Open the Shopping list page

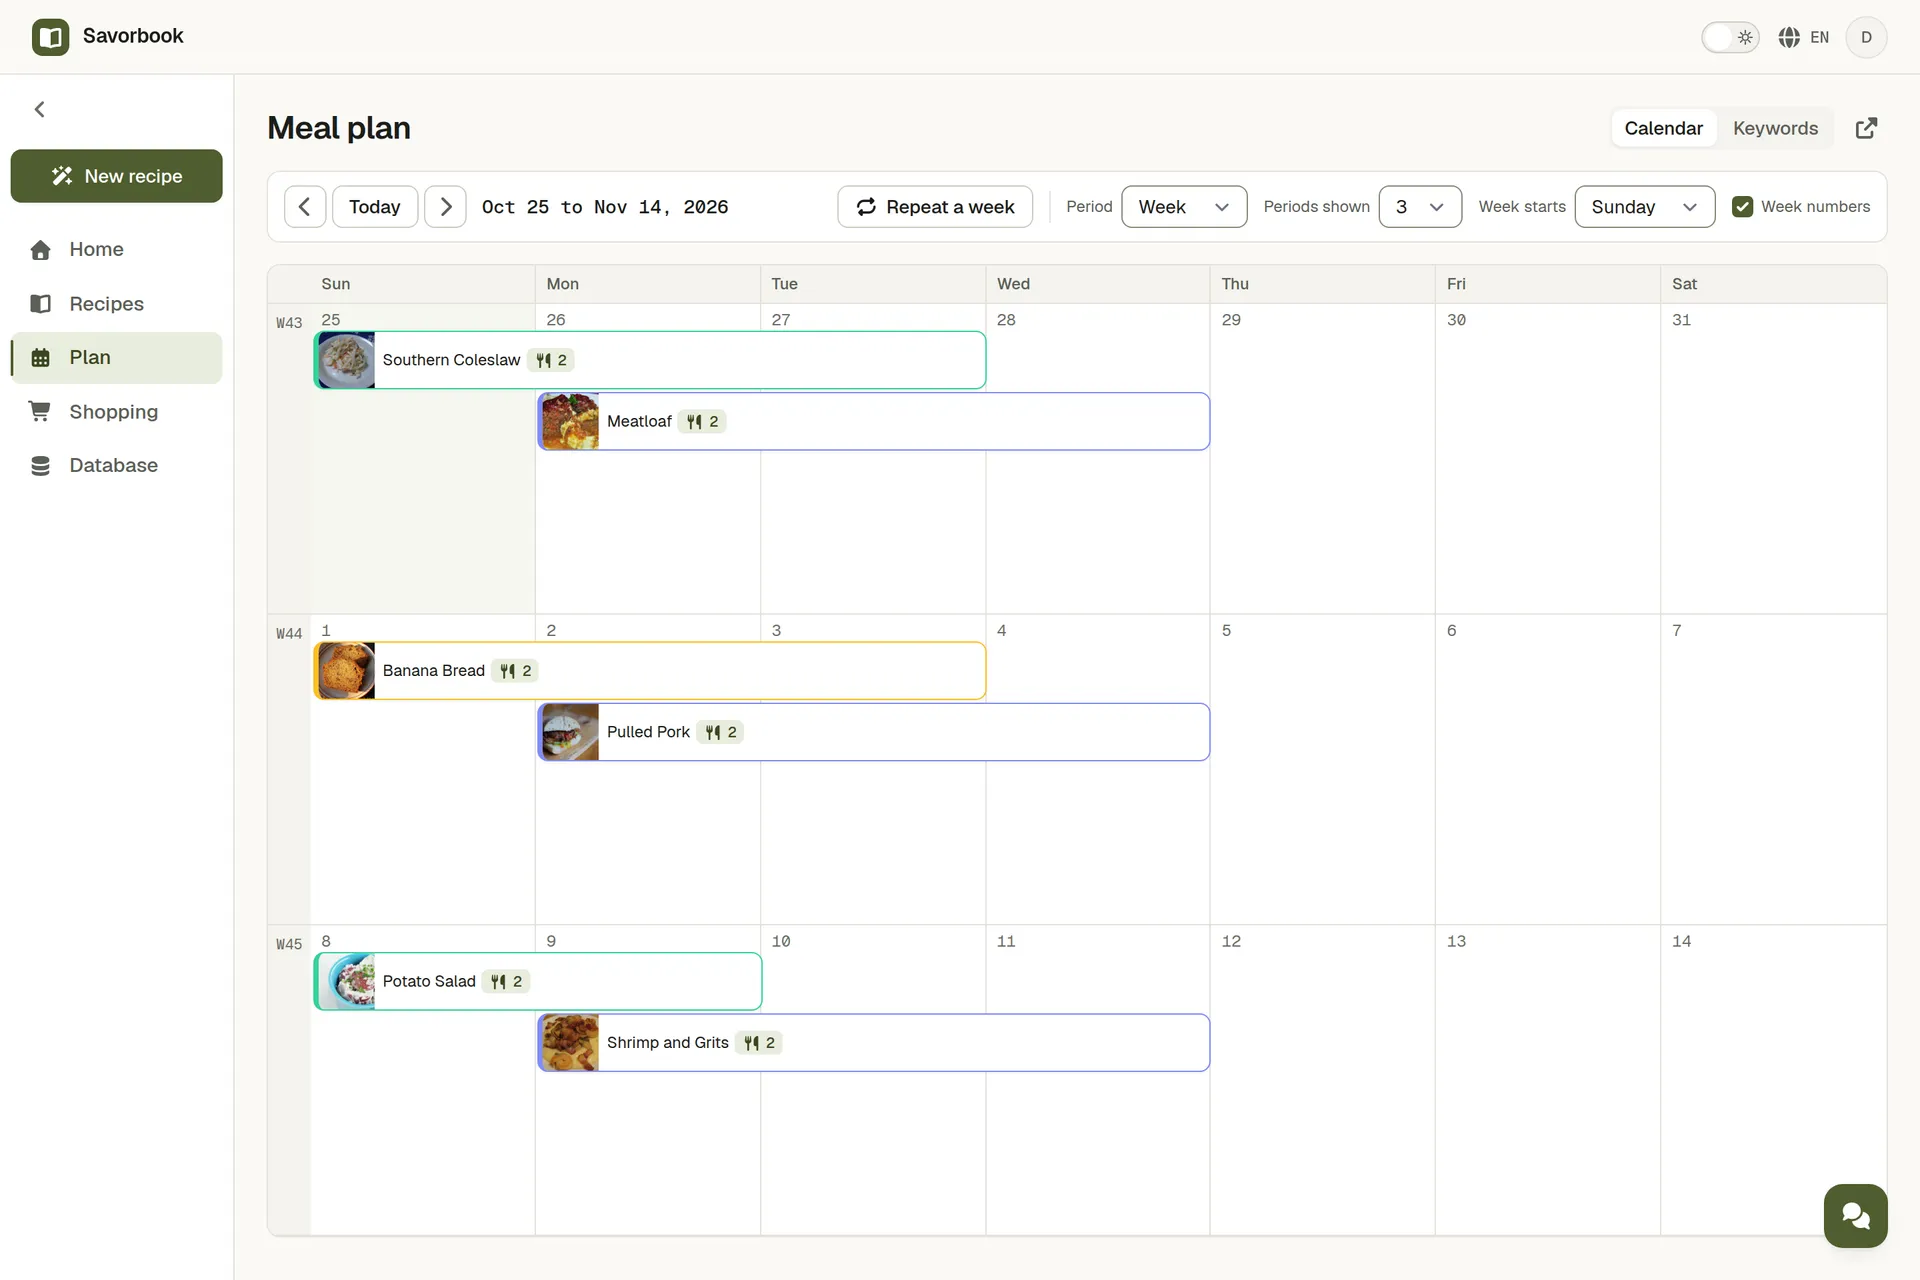click(x=116, y=411)
